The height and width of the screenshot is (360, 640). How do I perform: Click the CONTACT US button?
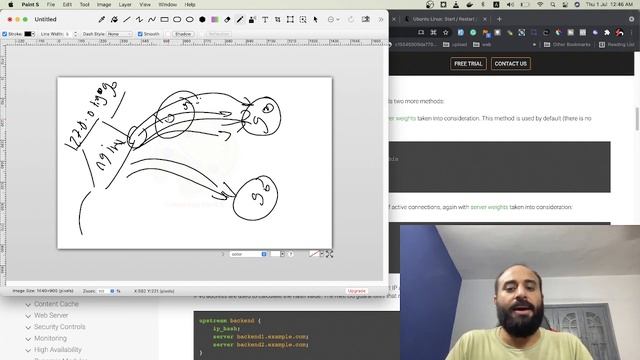pos(511,64)
